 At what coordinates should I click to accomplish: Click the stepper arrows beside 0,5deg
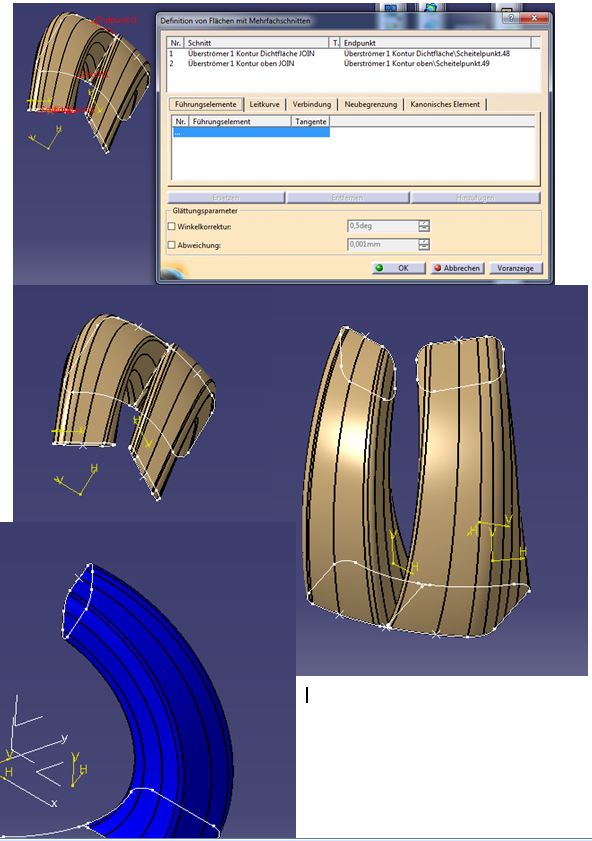click(x=424, y=226)
